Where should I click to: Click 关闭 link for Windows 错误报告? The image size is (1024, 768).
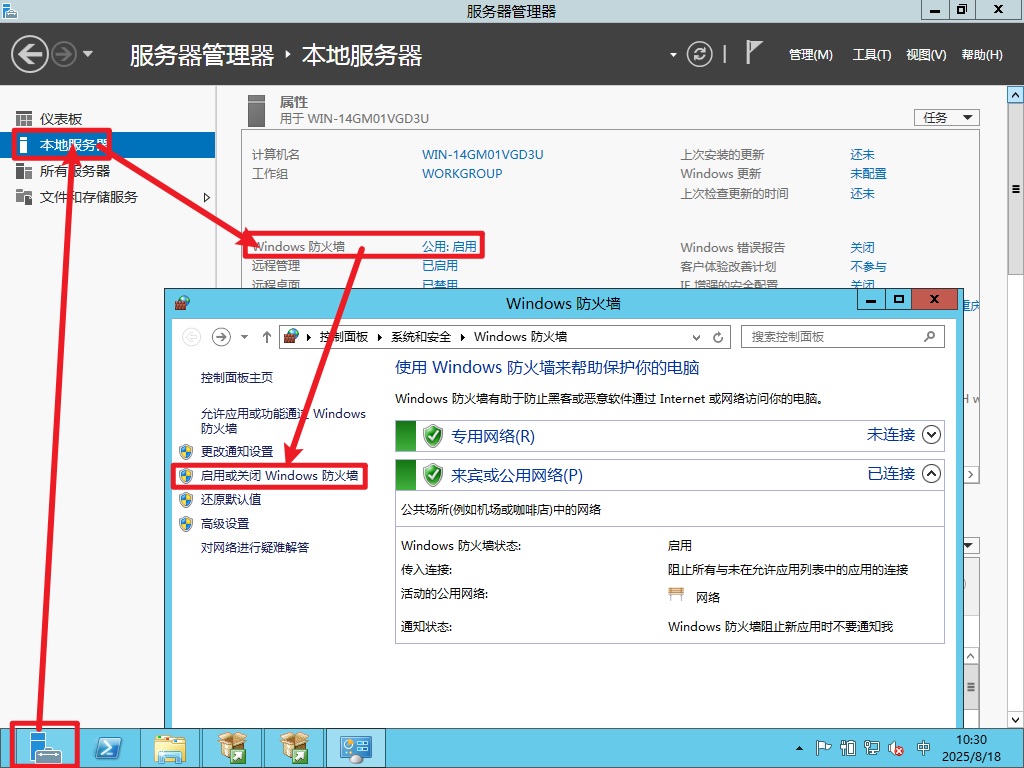[x=862, y=248]
